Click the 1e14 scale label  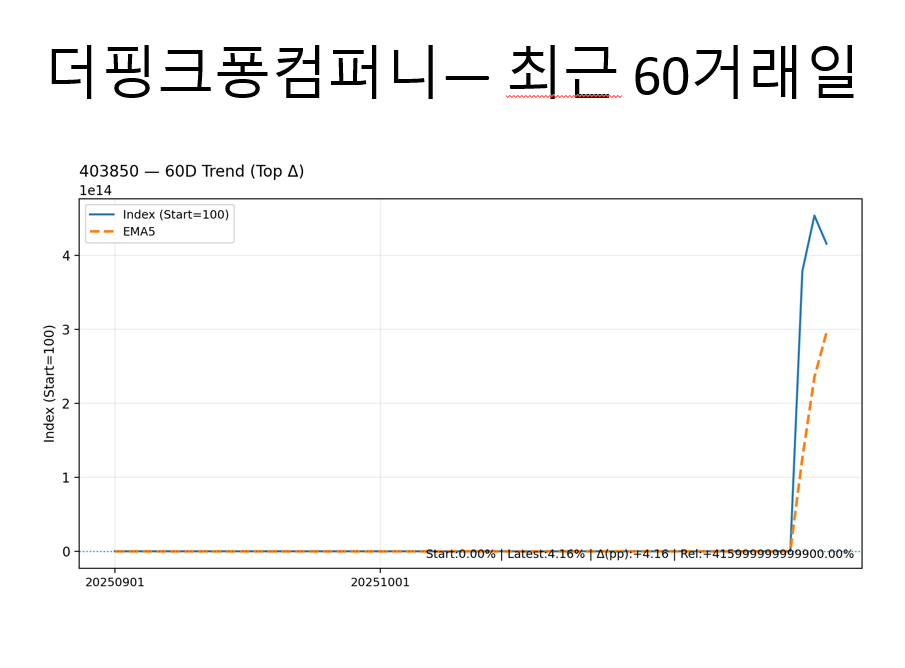click(x=95, y=191)
